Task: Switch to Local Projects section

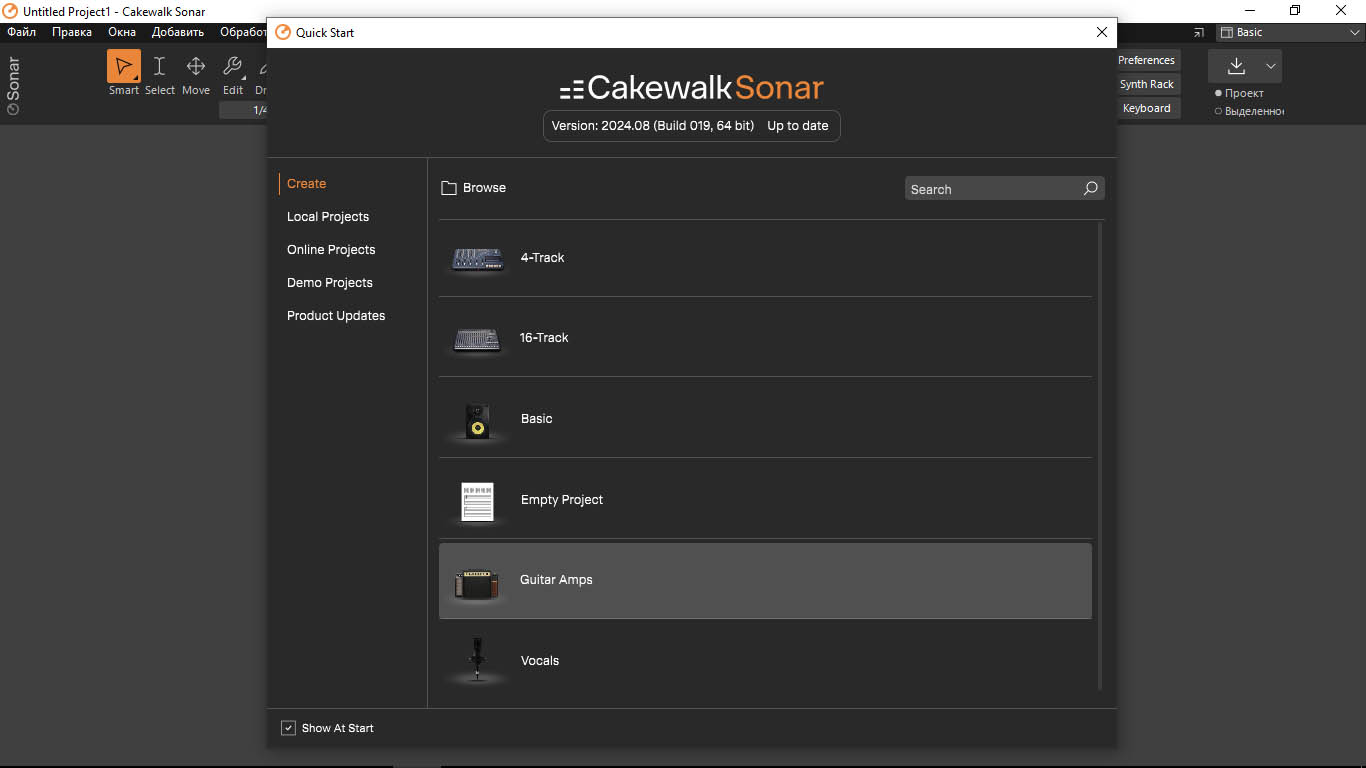Action: (x=328, y=216)
